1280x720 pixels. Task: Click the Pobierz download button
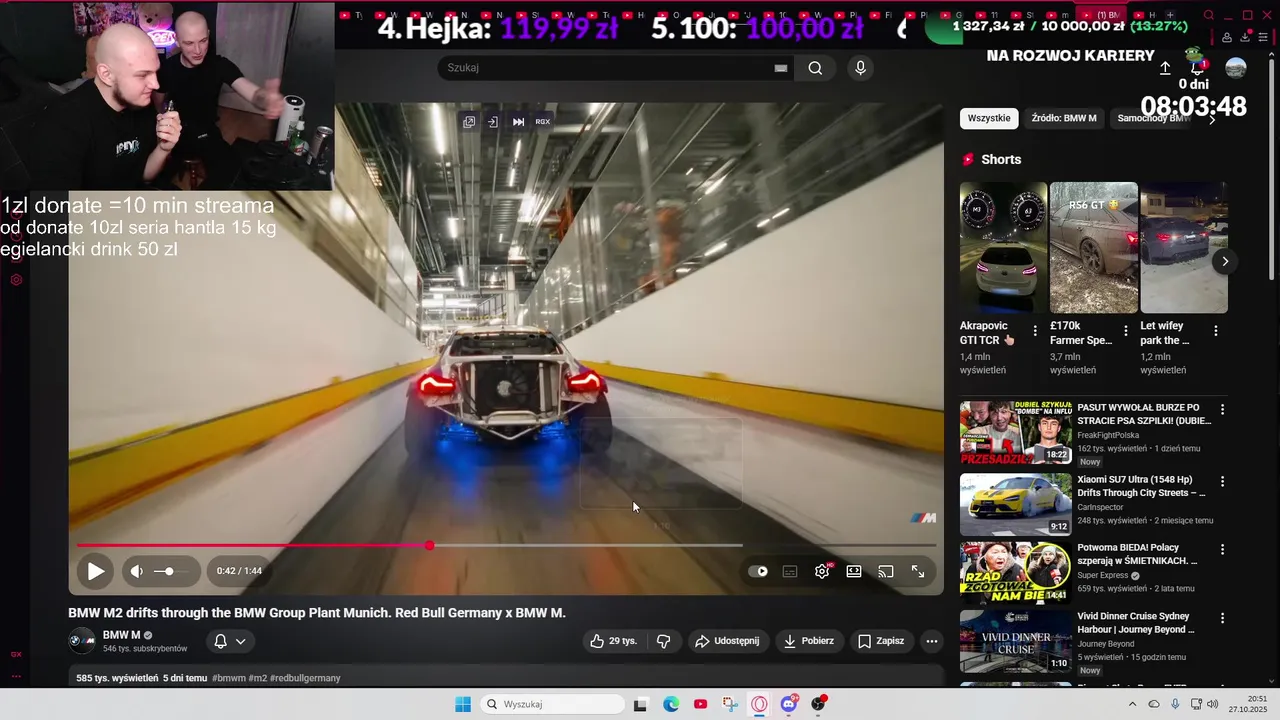coord(808,641)
